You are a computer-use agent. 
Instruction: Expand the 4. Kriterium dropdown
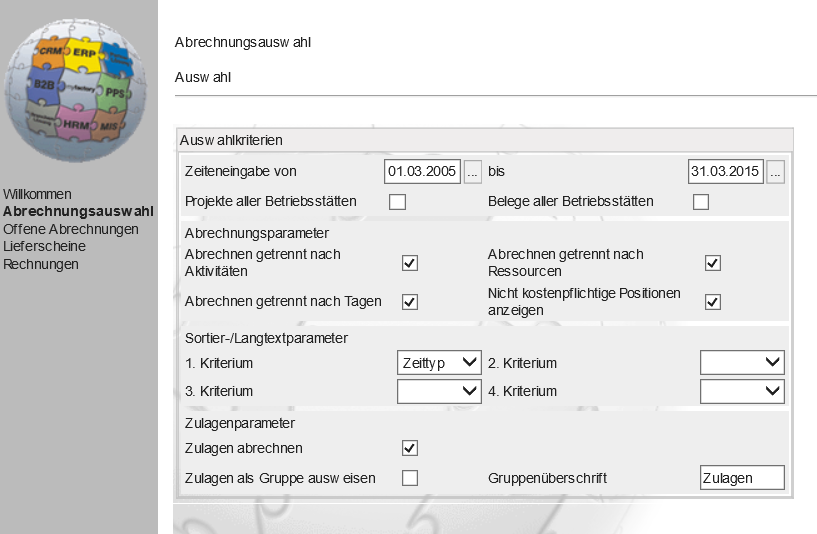coord(742,391)
